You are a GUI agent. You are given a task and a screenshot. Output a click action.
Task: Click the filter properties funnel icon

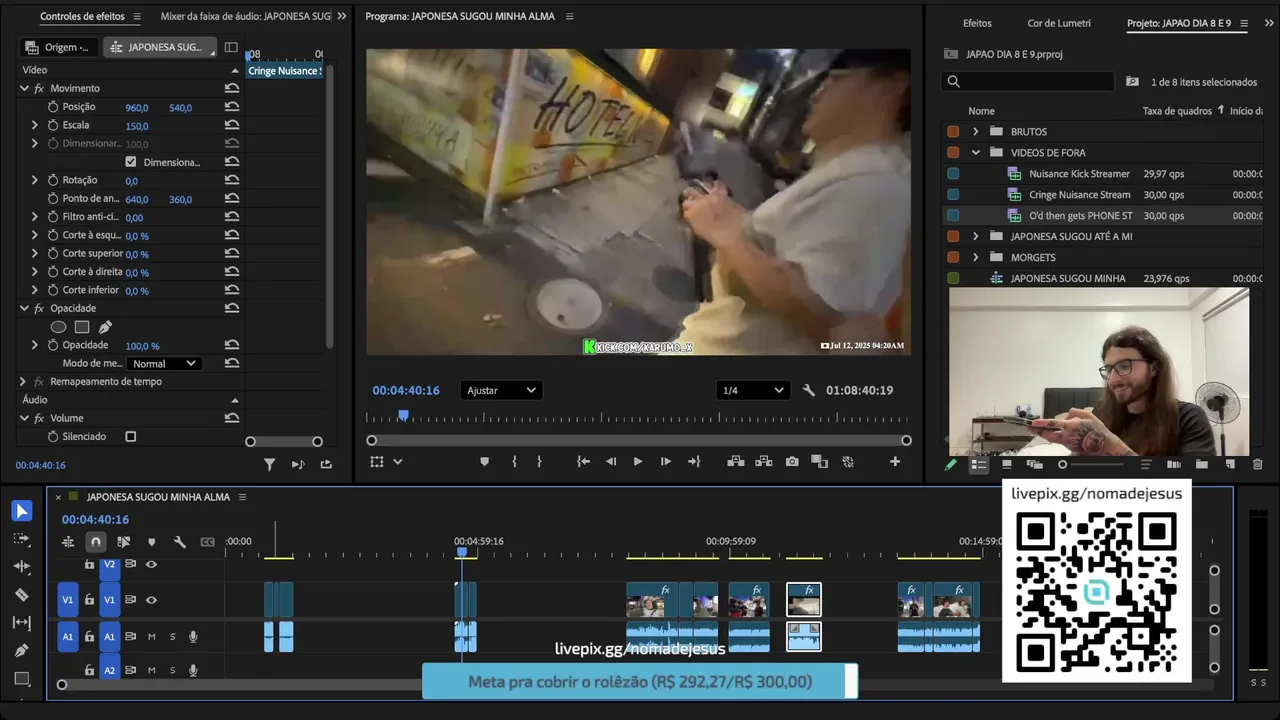click(x=270, y=464)
